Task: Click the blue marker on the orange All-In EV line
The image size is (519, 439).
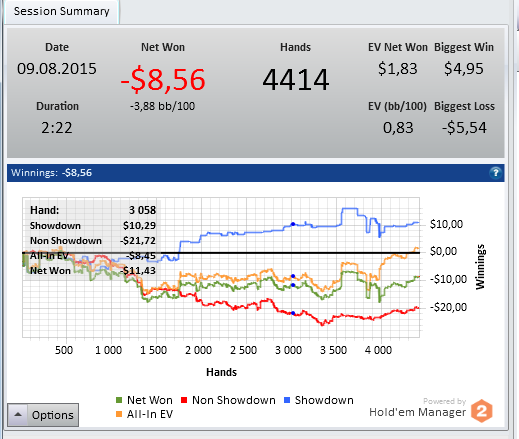Action: point(293,276)
